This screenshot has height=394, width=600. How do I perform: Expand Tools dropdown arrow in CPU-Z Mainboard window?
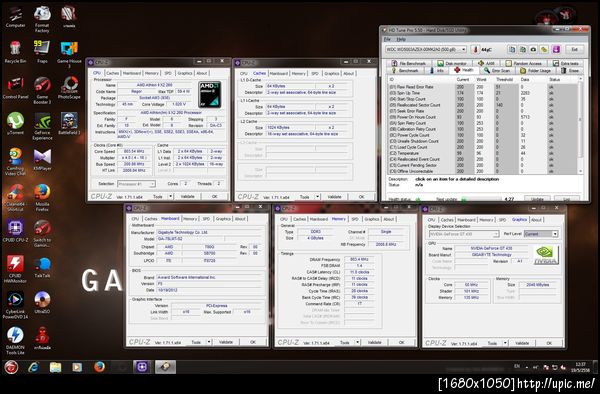point(209,342)
